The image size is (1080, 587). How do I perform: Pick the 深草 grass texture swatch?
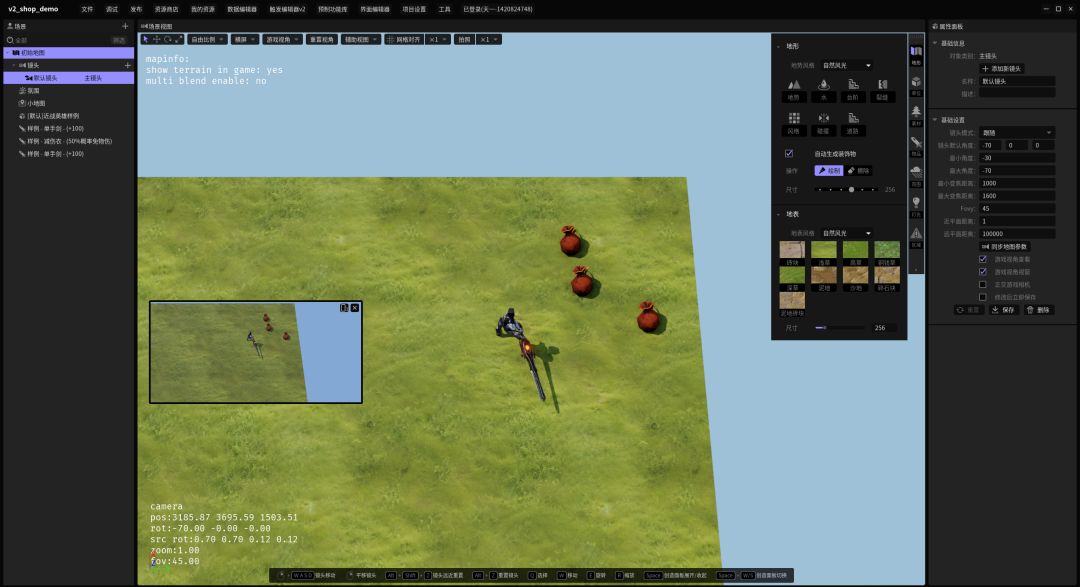792,279
